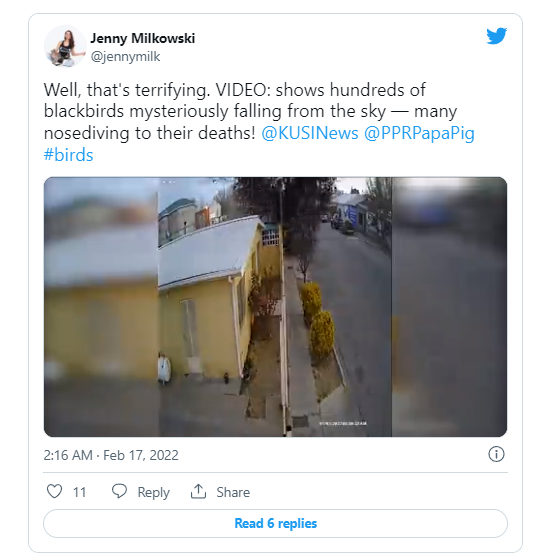
Task: Play the falling blackbirds video thumbnail
Action: pyautogui.click(x=275, y=307)
